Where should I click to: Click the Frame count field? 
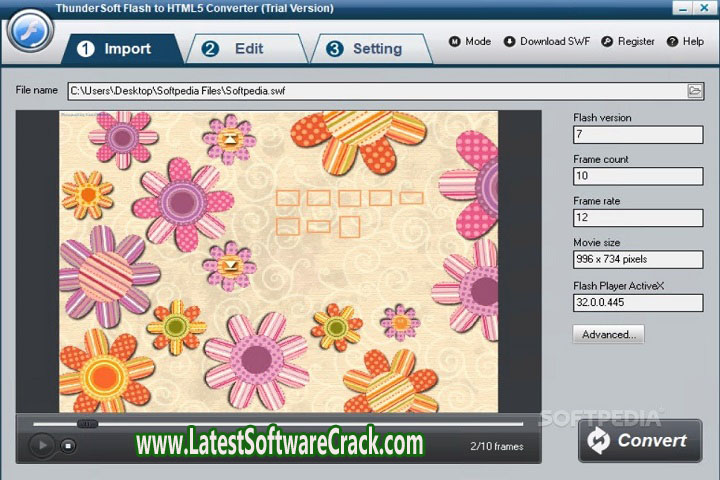click(638, 175)
